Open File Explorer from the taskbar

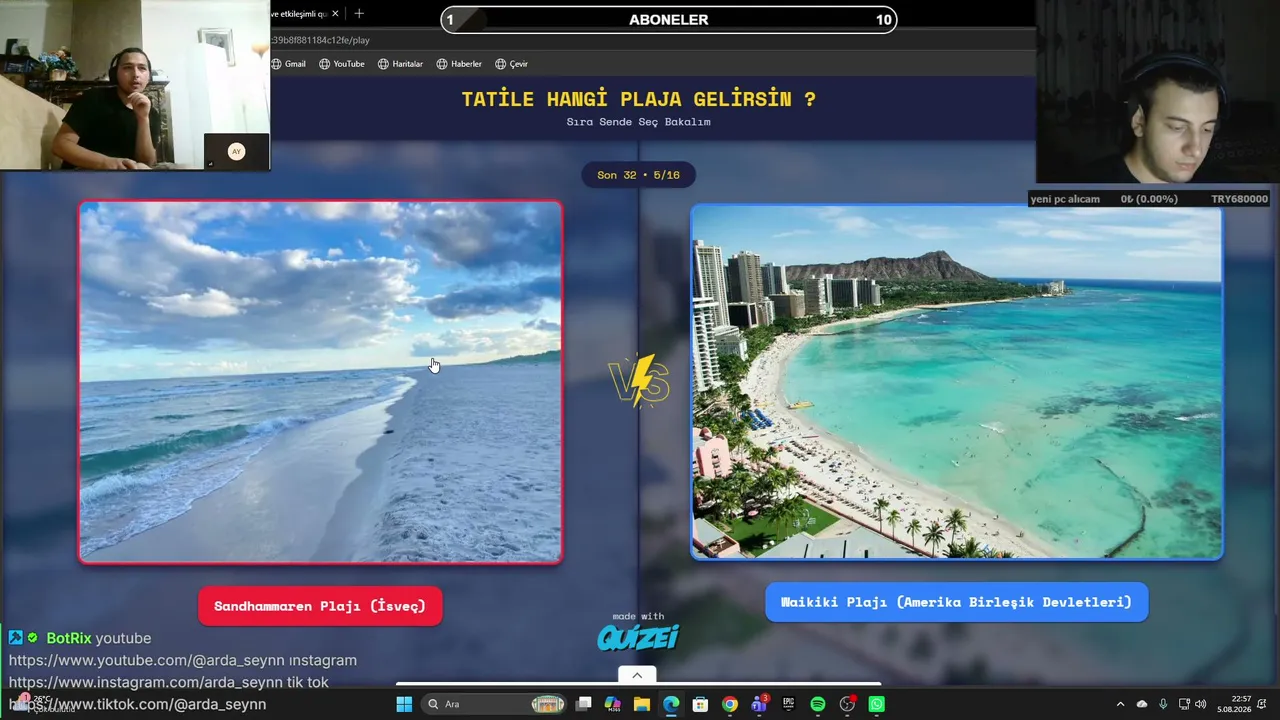pyautogui.click(x=642, y=704)
